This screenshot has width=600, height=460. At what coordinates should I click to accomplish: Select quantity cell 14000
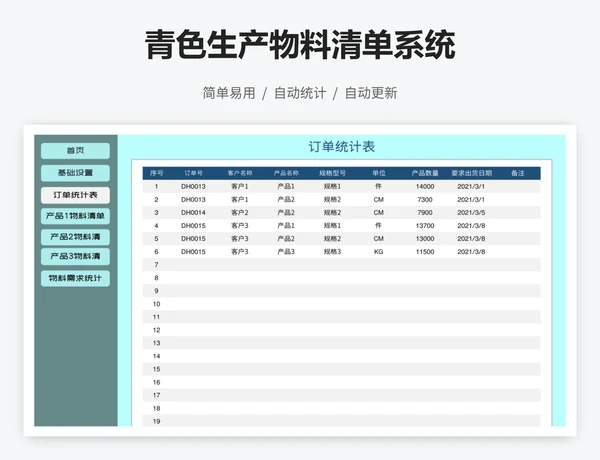(425, 187)
